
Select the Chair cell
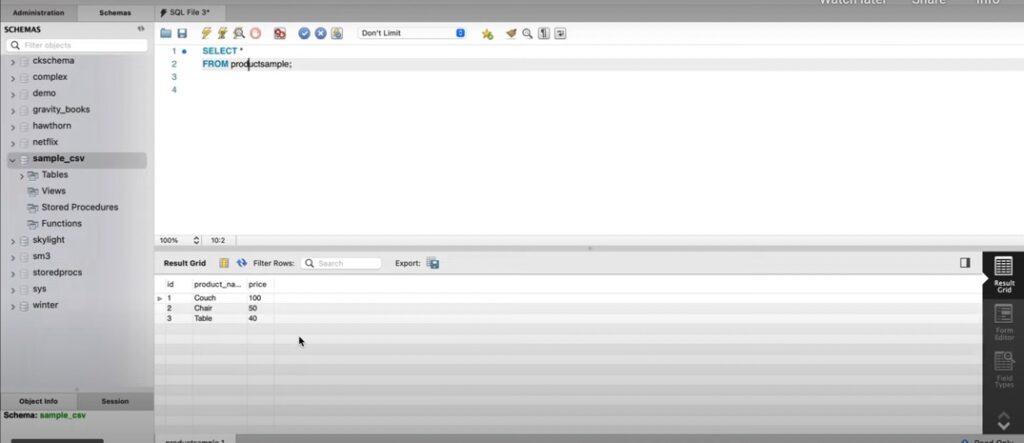[203, 308]
